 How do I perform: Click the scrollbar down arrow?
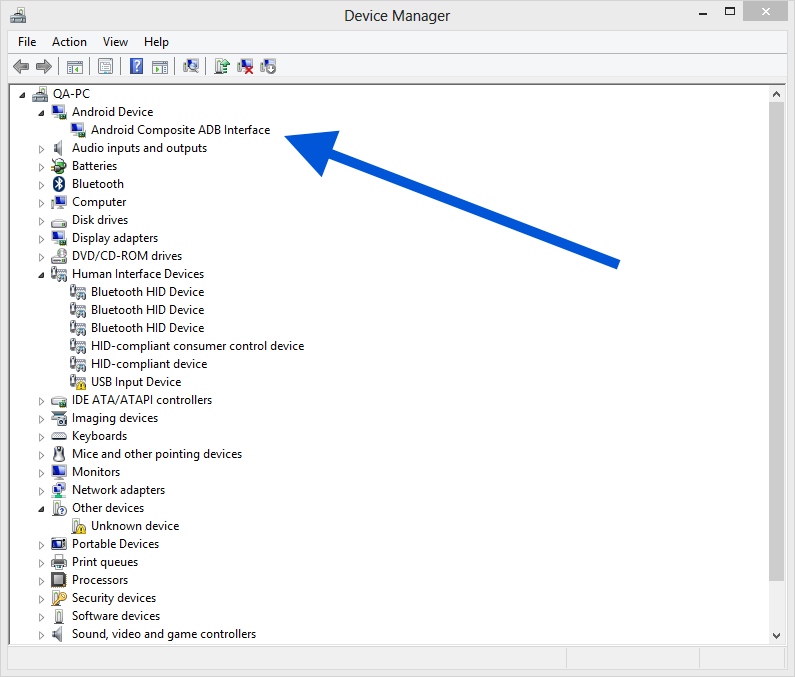(776, 635)
